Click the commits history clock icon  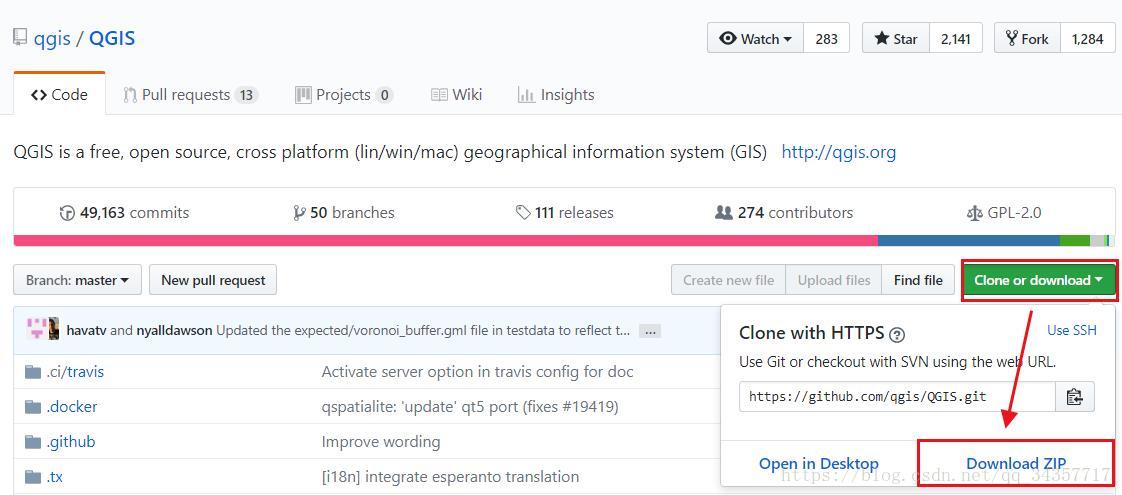pyautogui.click(x=67, y=213)
